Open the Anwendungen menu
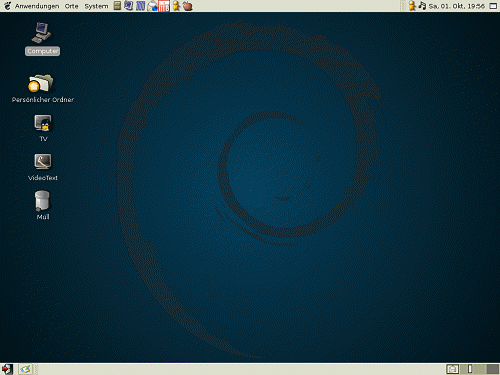Viewport: 500px width, 375px height. (x=37, y=6)
